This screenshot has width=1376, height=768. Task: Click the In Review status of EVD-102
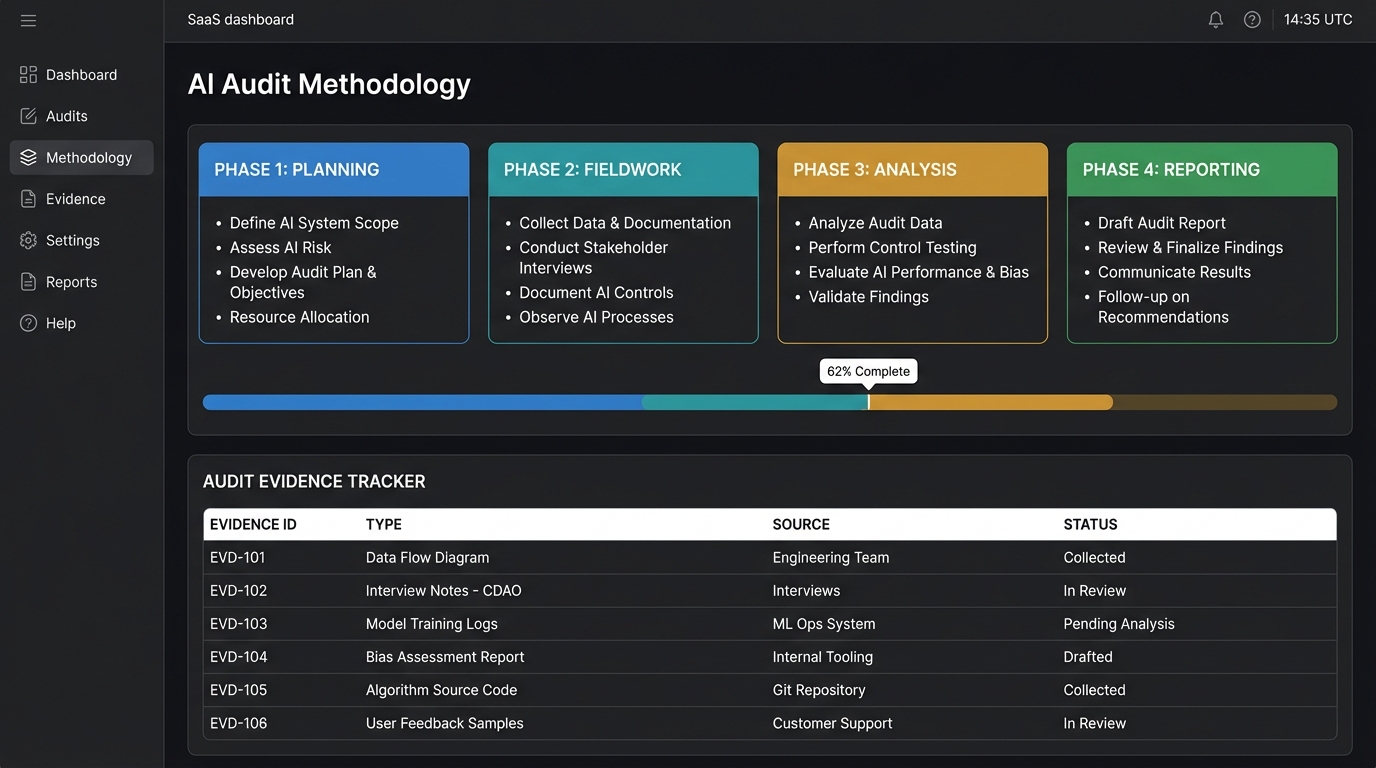pyautogui.click(x=1094, y=590)
